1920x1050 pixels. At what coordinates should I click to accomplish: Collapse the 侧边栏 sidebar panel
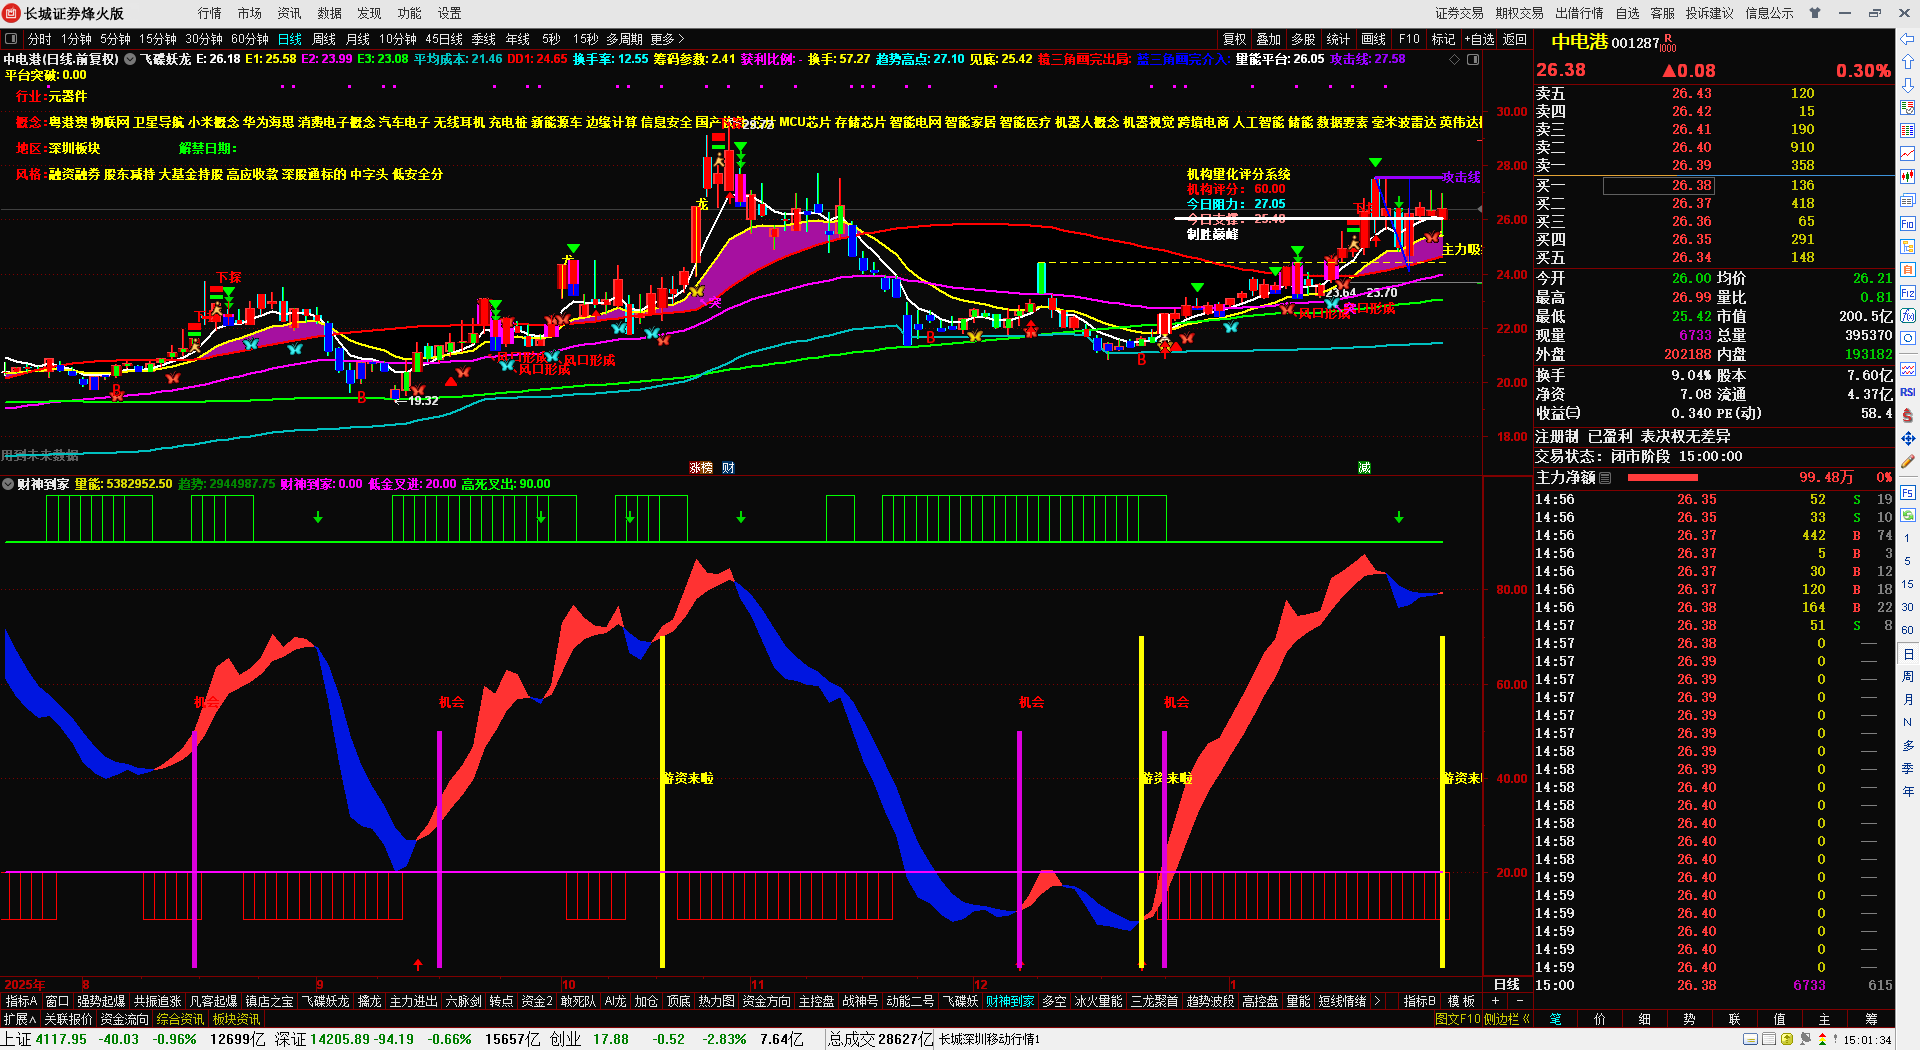pos(1508,1019)
